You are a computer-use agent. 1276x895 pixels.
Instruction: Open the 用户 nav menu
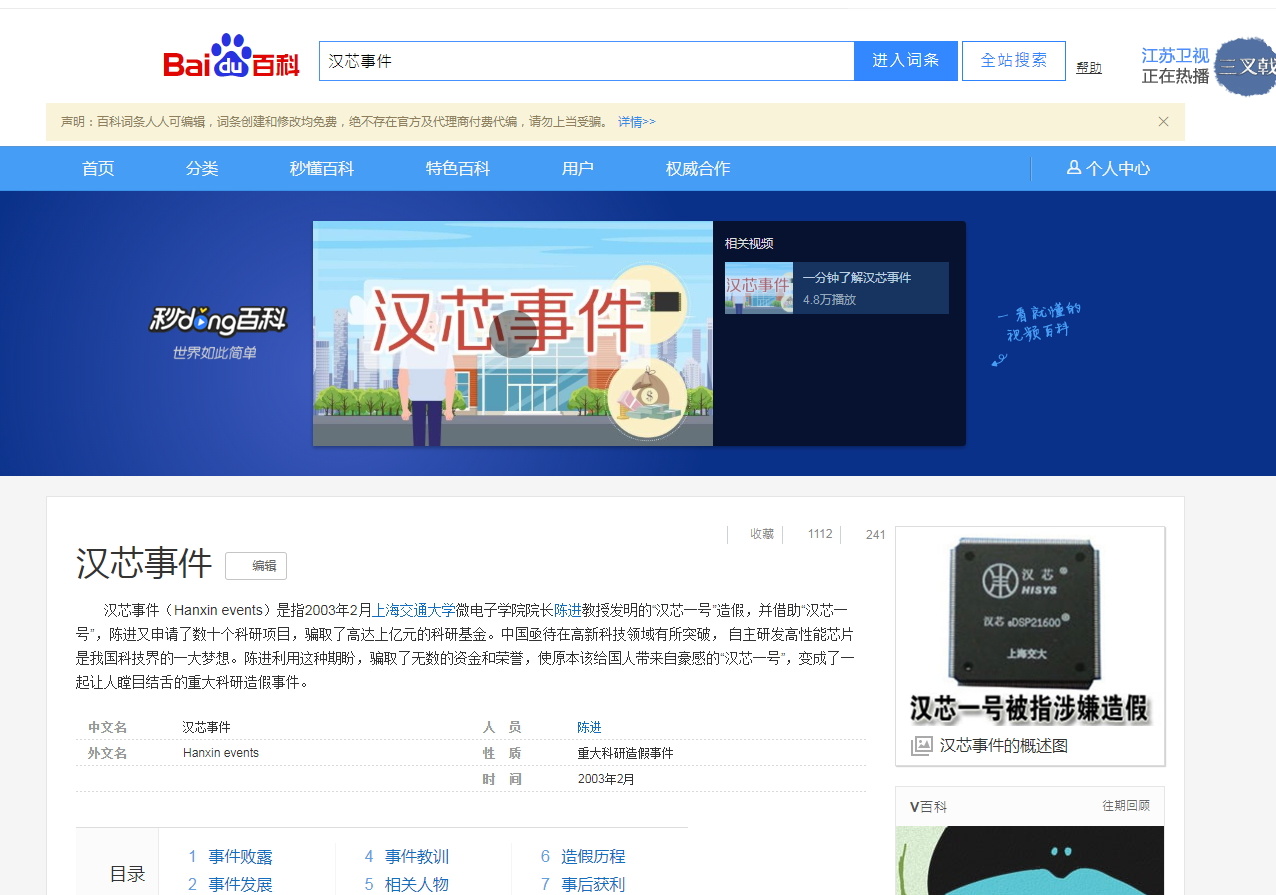(578, 169)
